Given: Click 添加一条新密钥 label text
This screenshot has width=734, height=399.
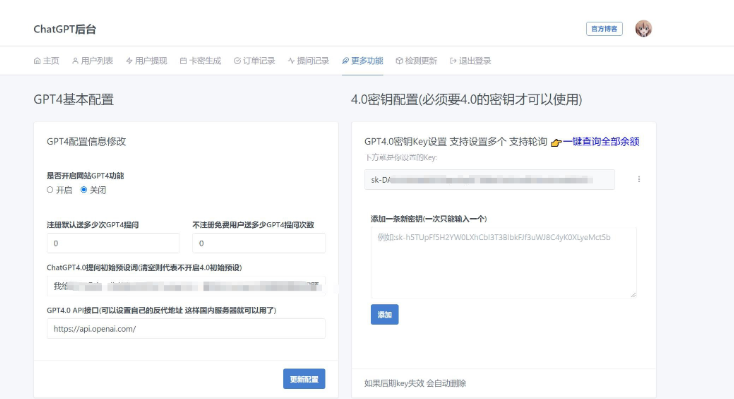Looking at the screenshot, I should tap(429, 219).
